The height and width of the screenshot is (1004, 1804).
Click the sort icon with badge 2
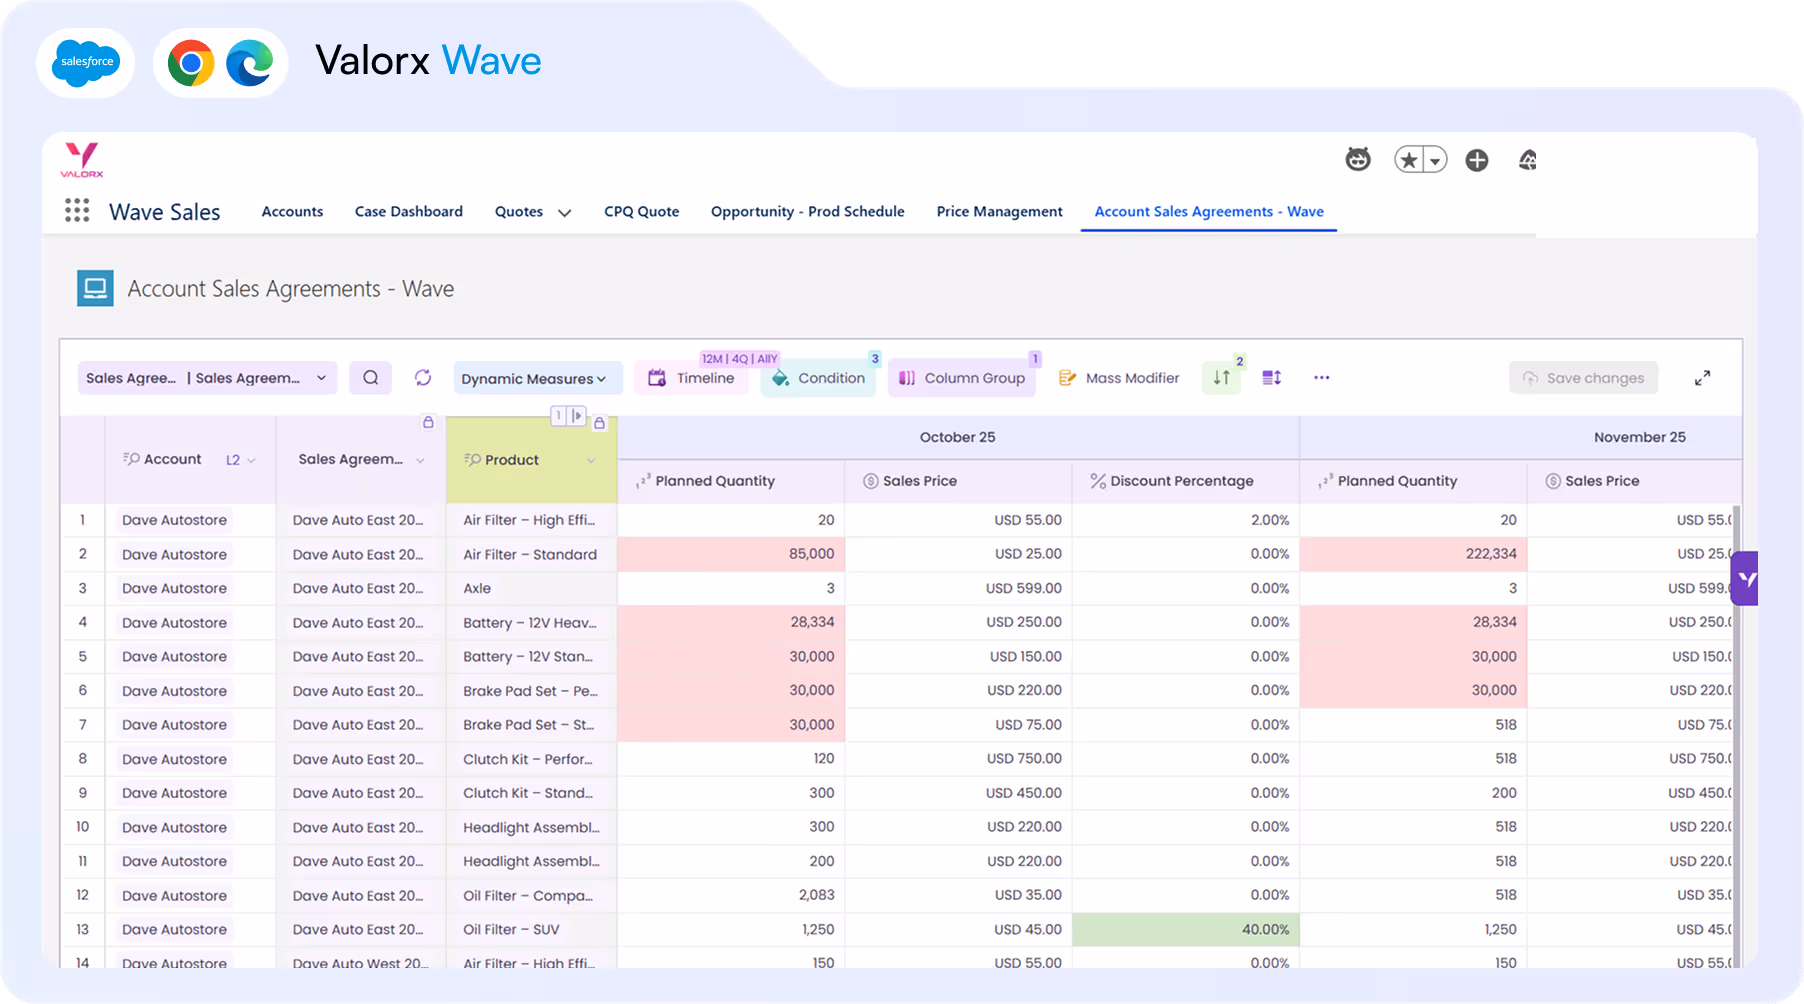tap(1221, 378)
